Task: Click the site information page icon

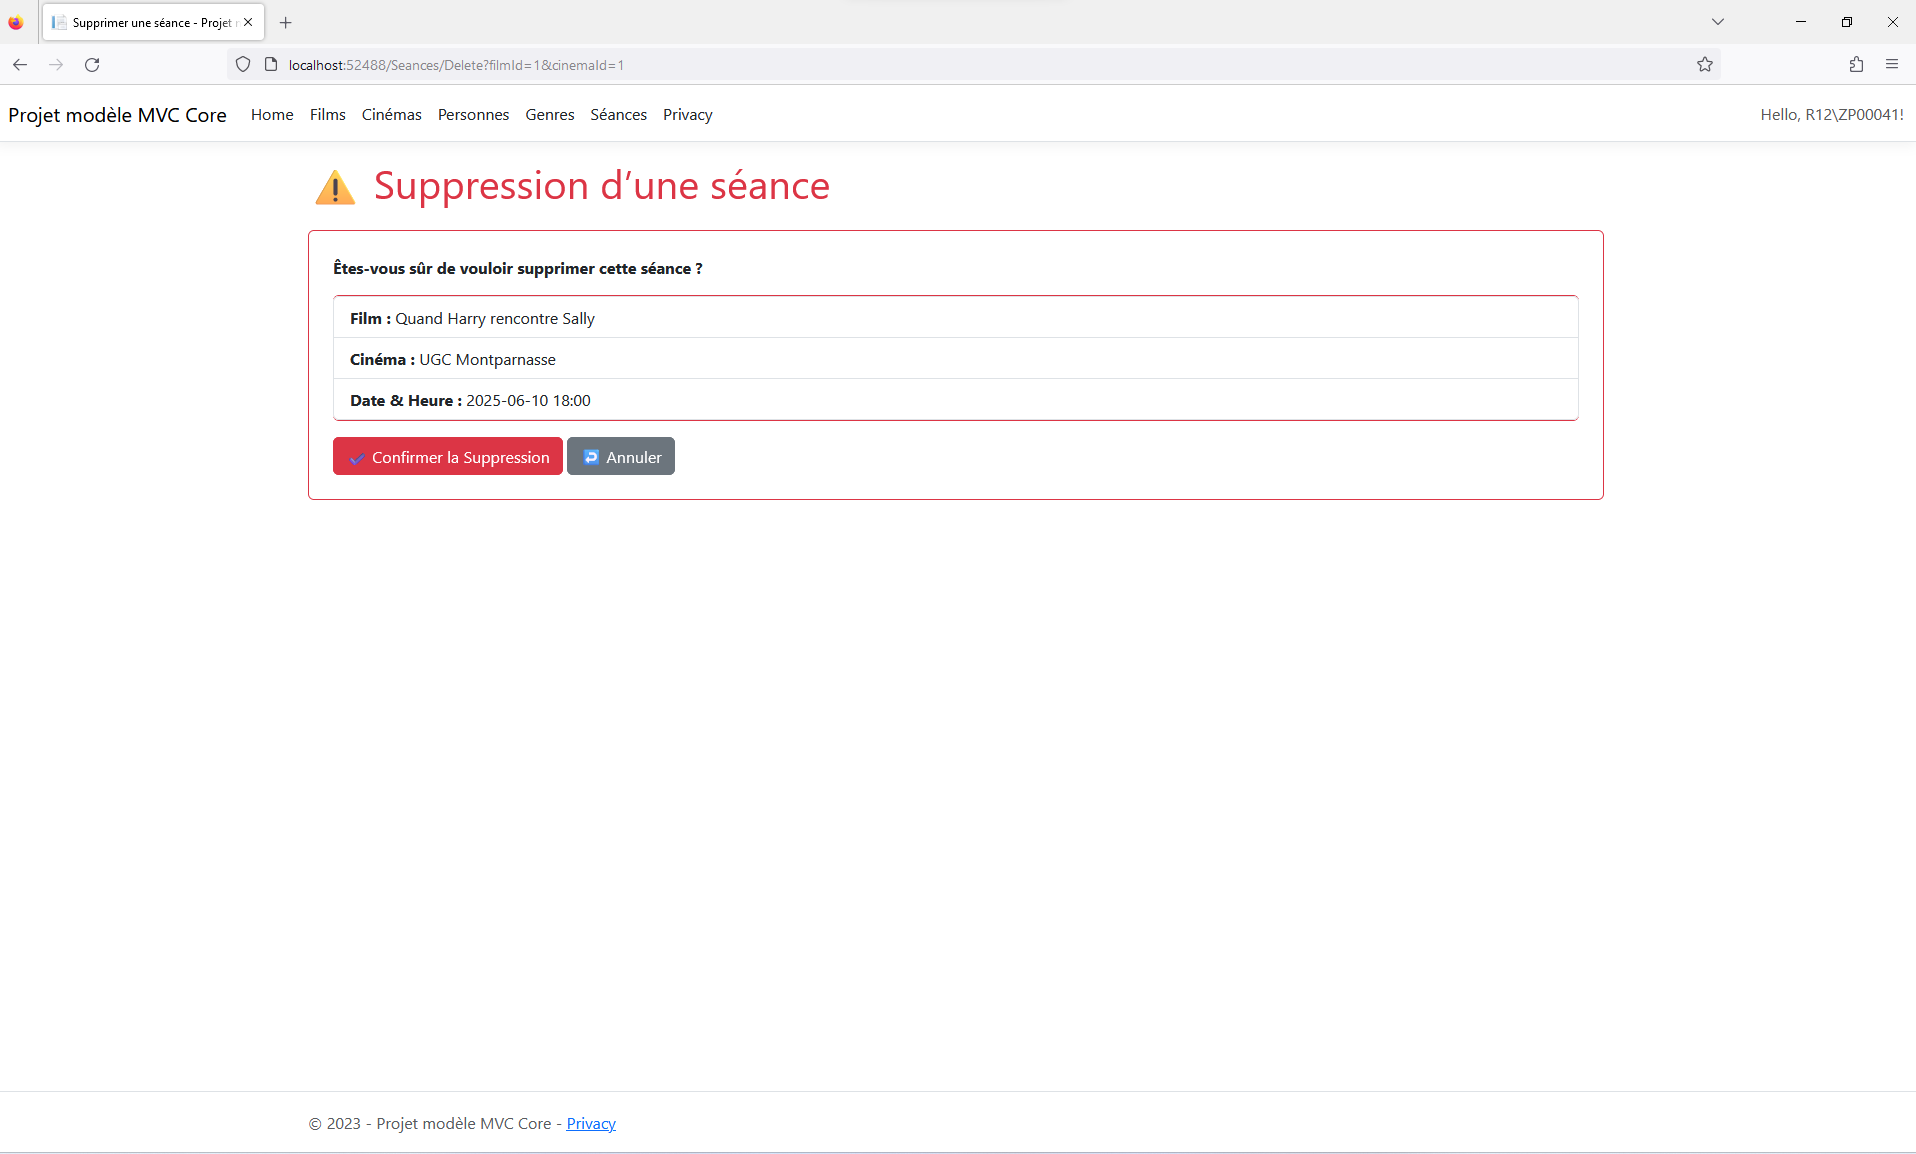Action: [x=271, y=65]
